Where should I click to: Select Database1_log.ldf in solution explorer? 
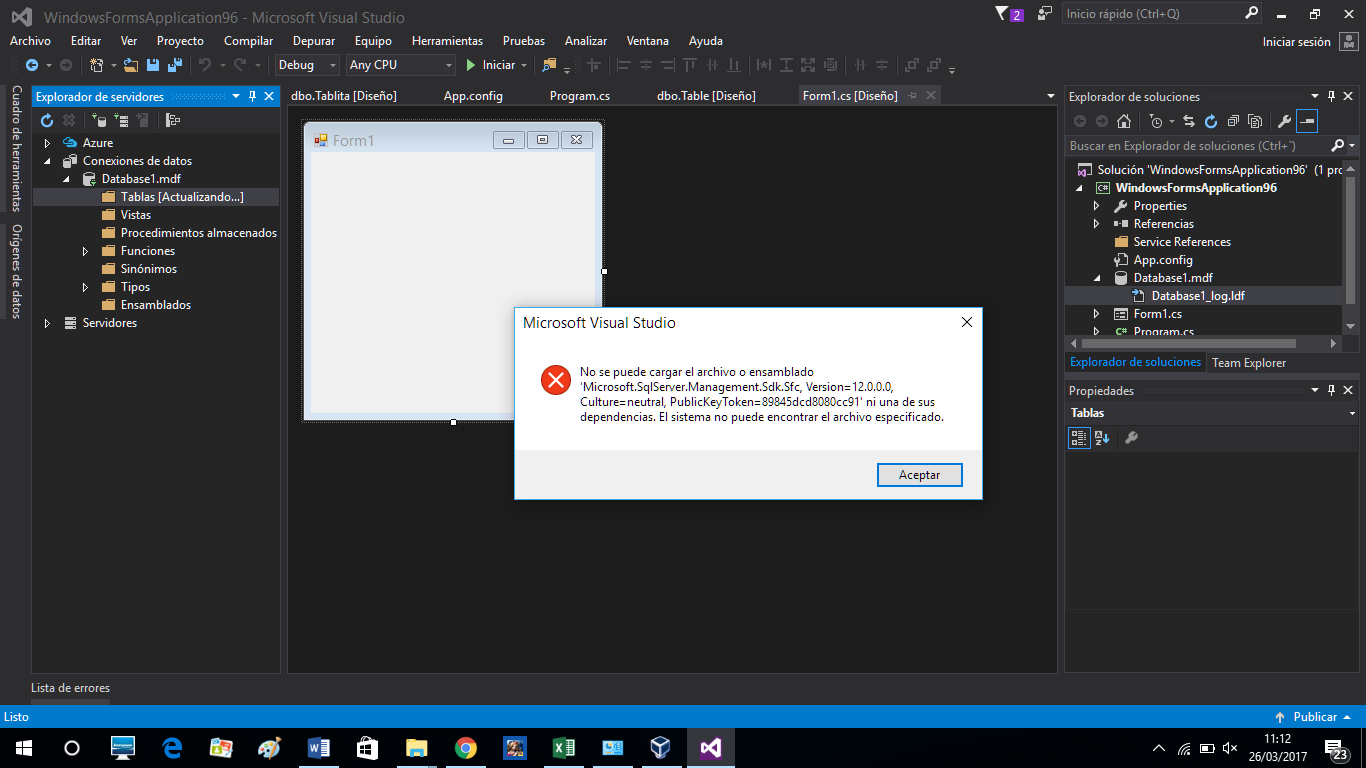(x=1198, y=296)
